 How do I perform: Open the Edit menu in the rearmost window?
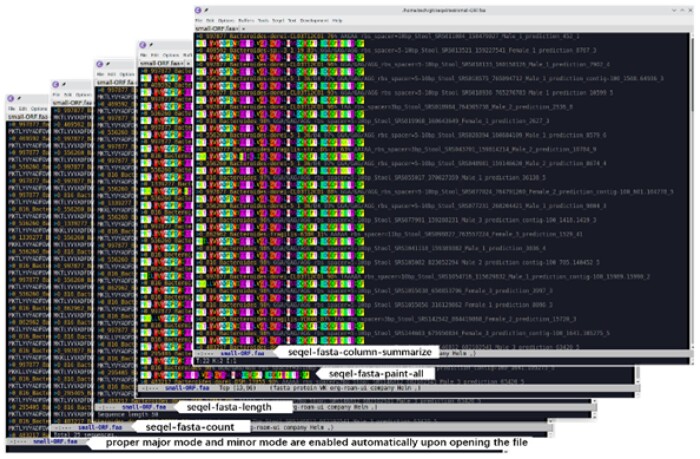pos(23,108)
